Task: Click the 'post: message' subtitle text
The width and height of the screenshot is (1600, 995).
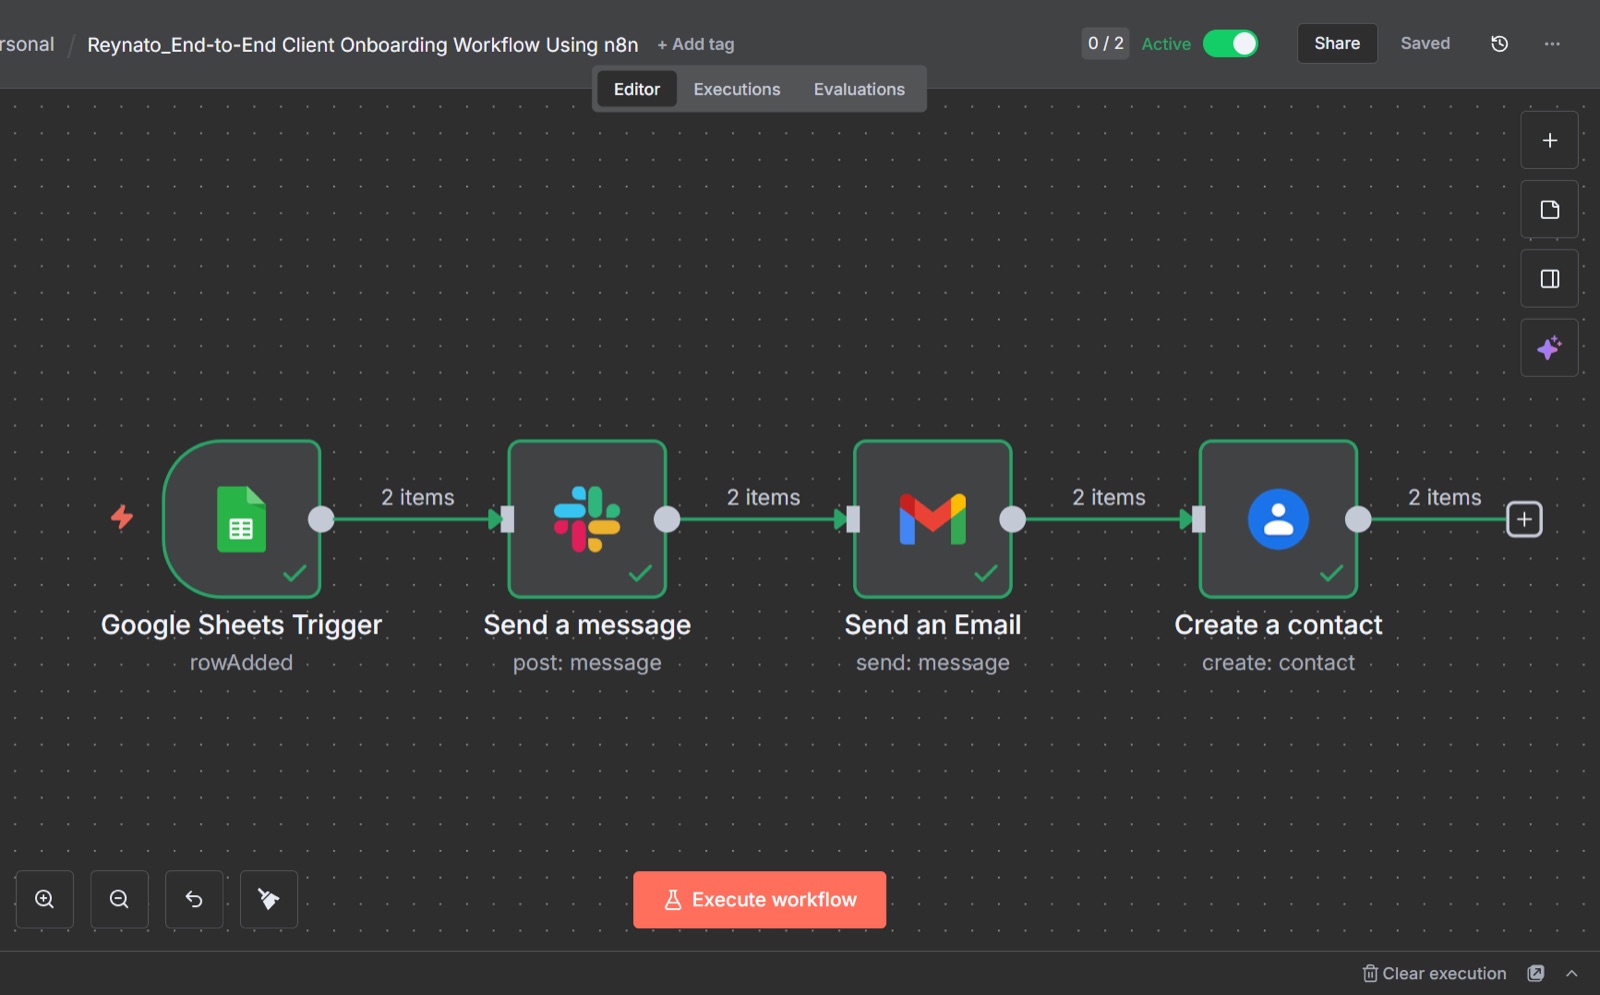Action: tap(587, 663)
